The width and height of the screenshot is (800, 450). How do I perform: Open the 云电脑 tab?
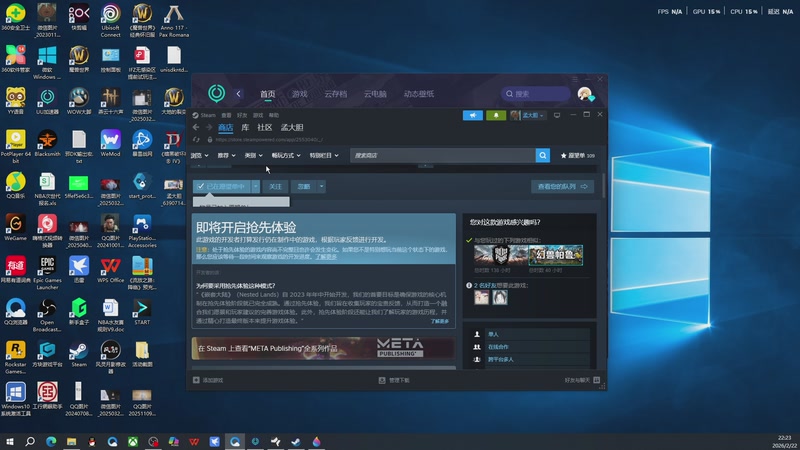(375, 94)
